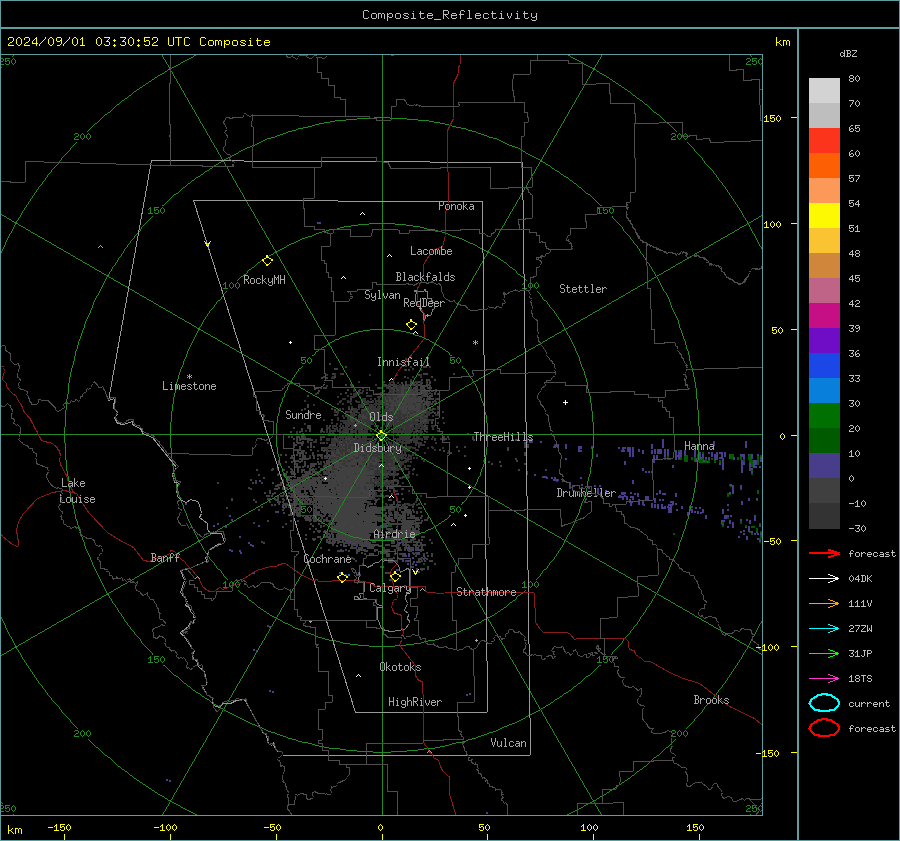Click the Calgary label
Viewport: 900px width, 841px height.
coord(390,588)
